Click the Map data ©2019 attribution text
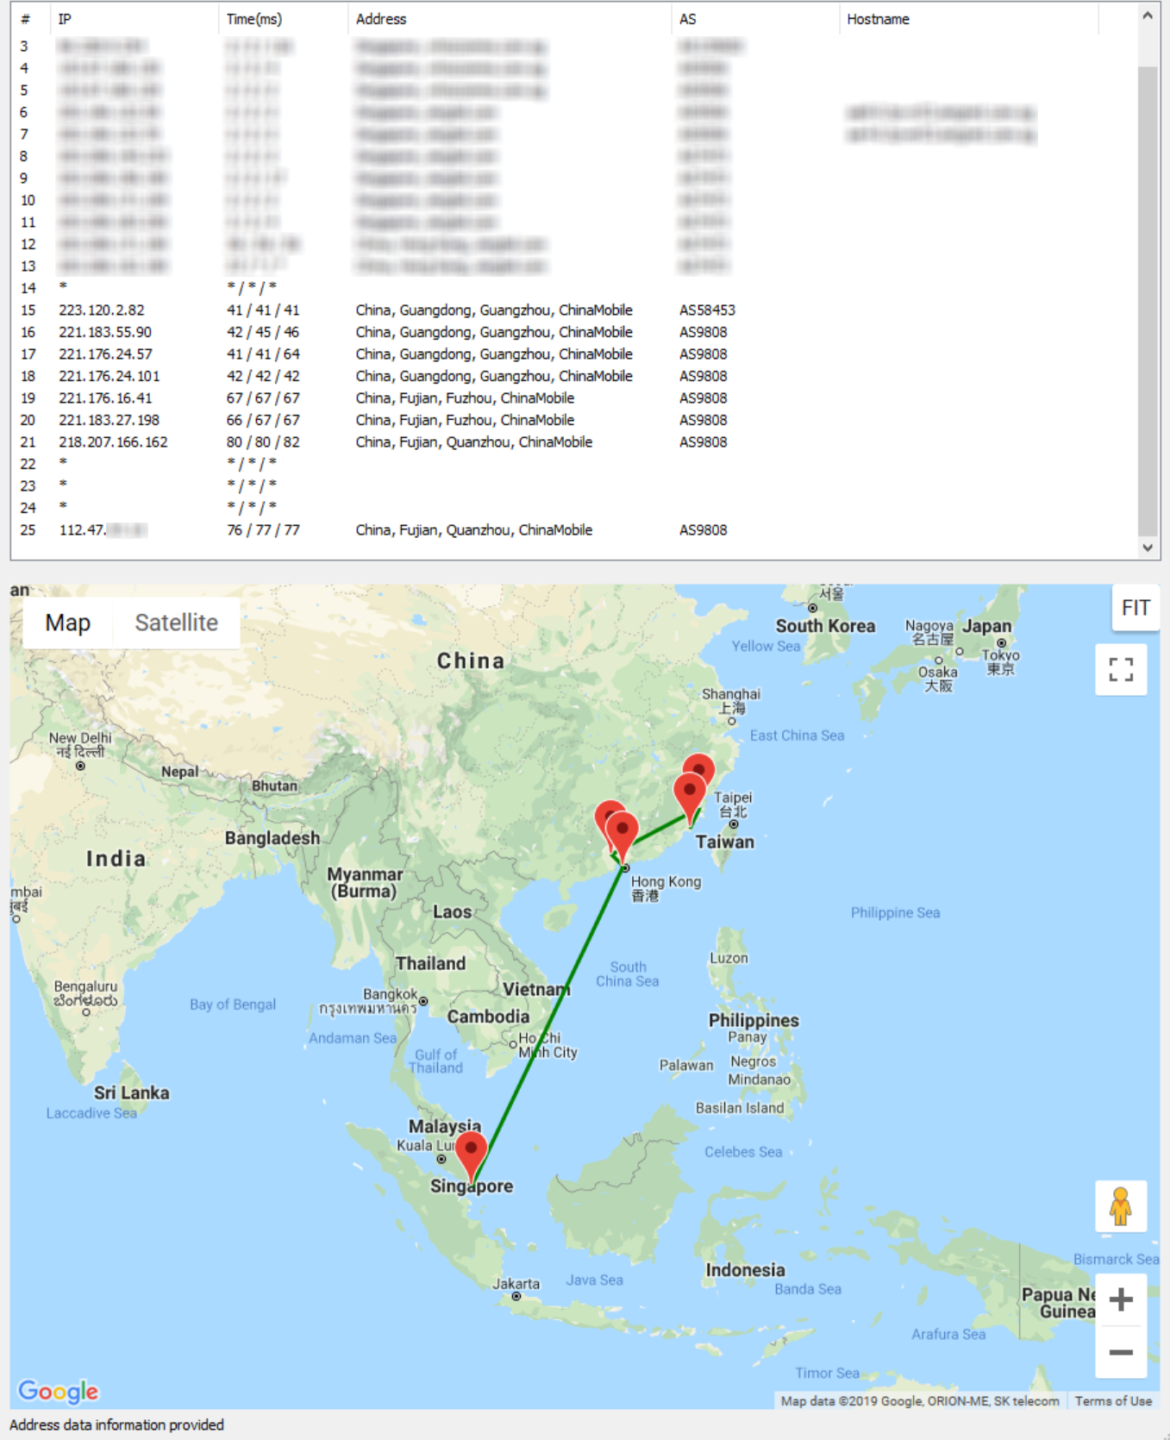This screenshot has height=1440, width=1170. (920, 1401)
